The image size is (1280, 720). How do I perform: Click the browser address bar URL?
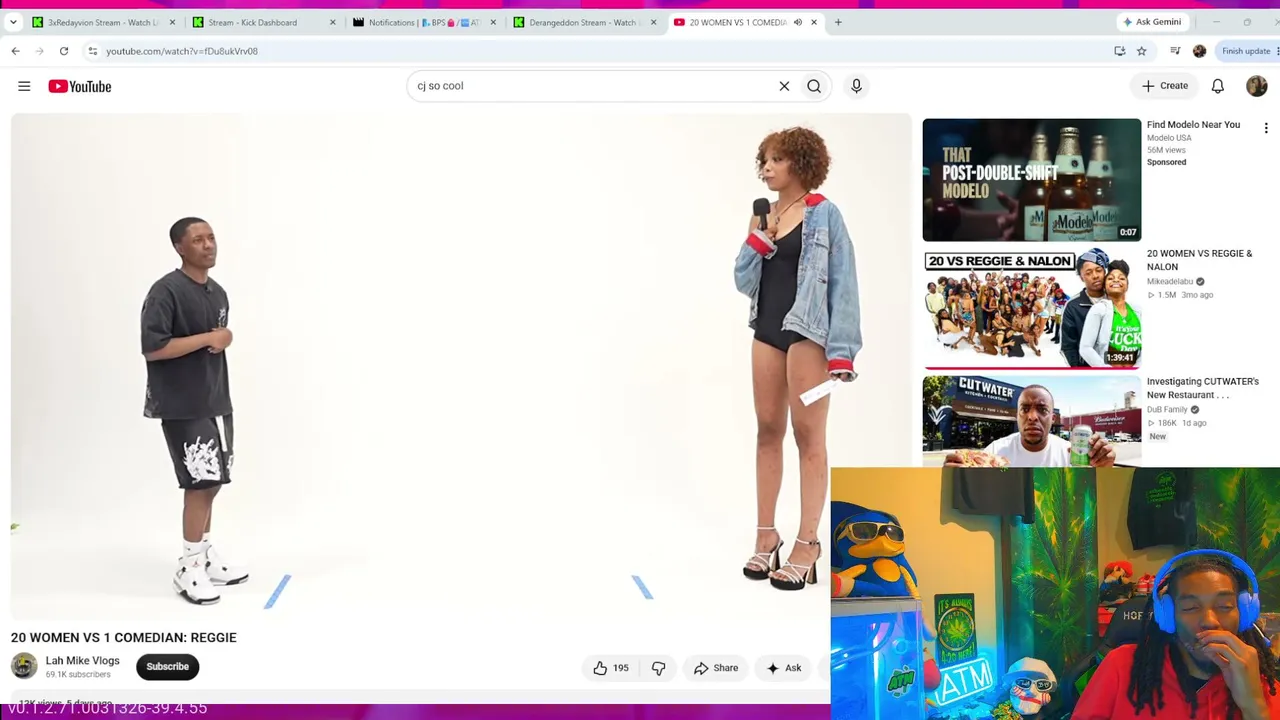[182, 51]
